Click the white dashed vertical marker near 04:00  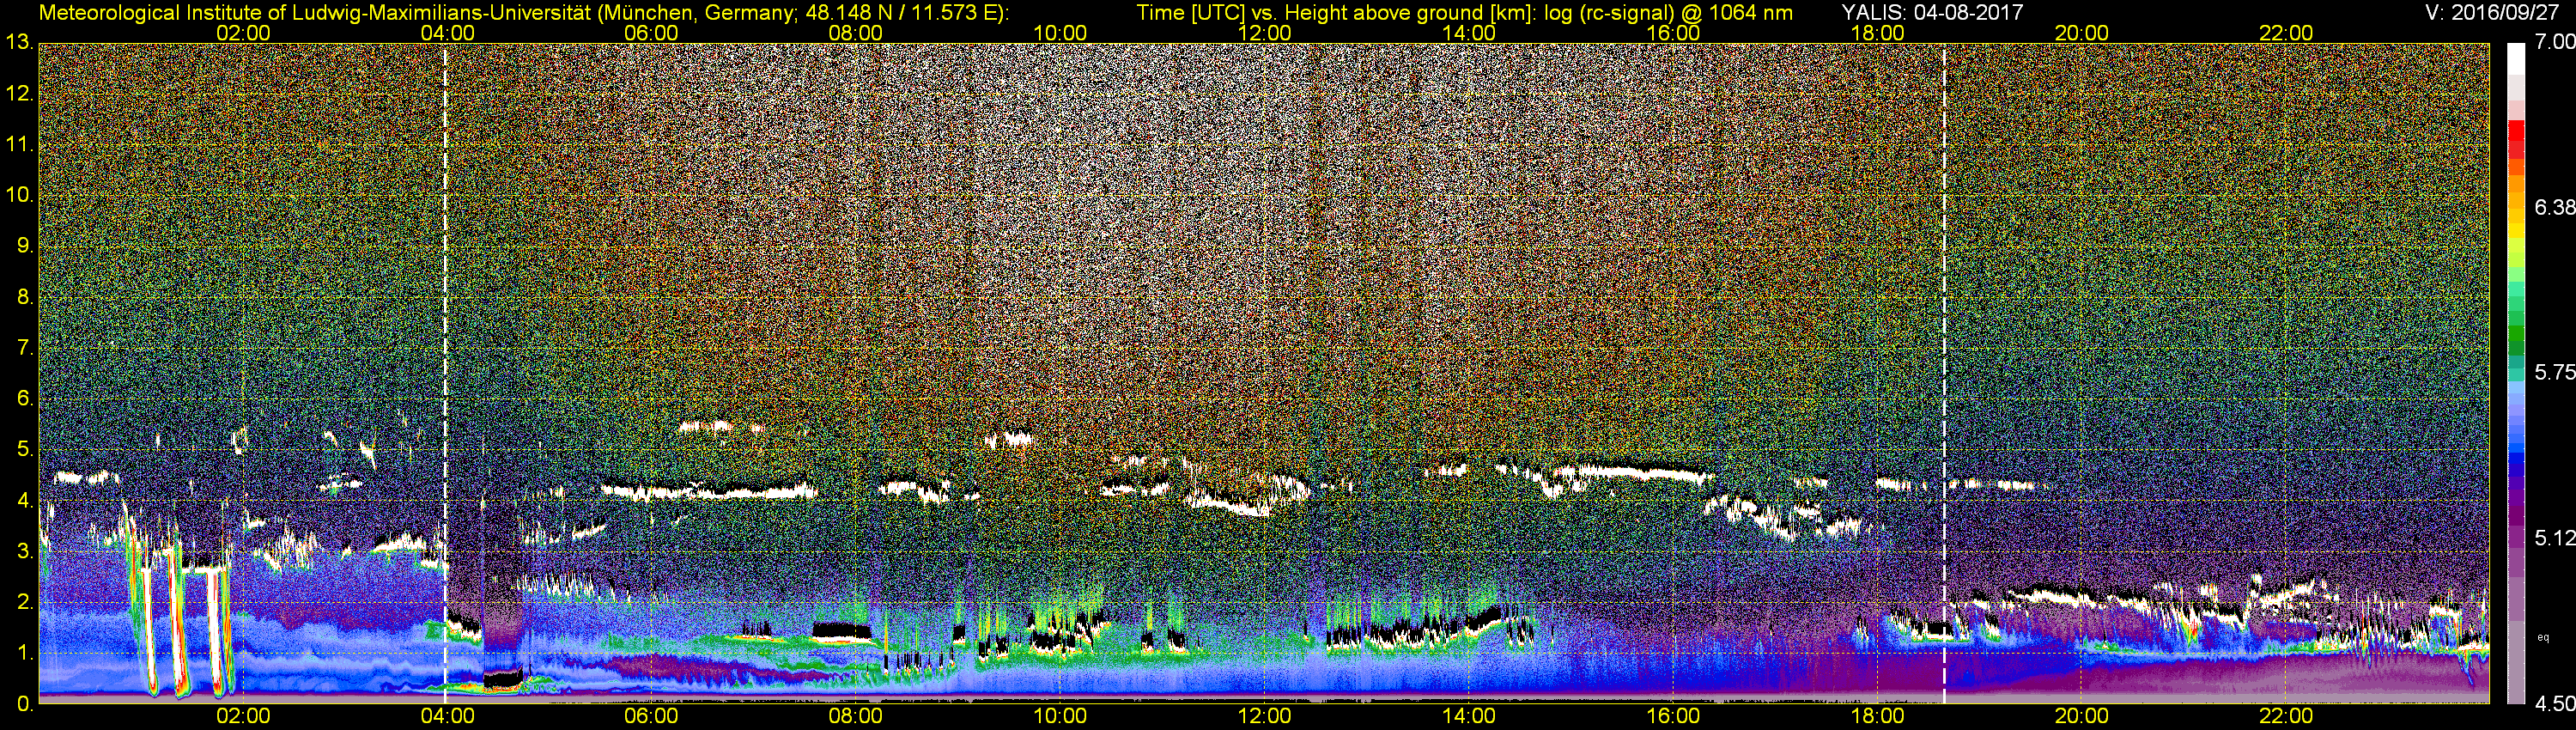pyautogui.click(x=445, y=372)
